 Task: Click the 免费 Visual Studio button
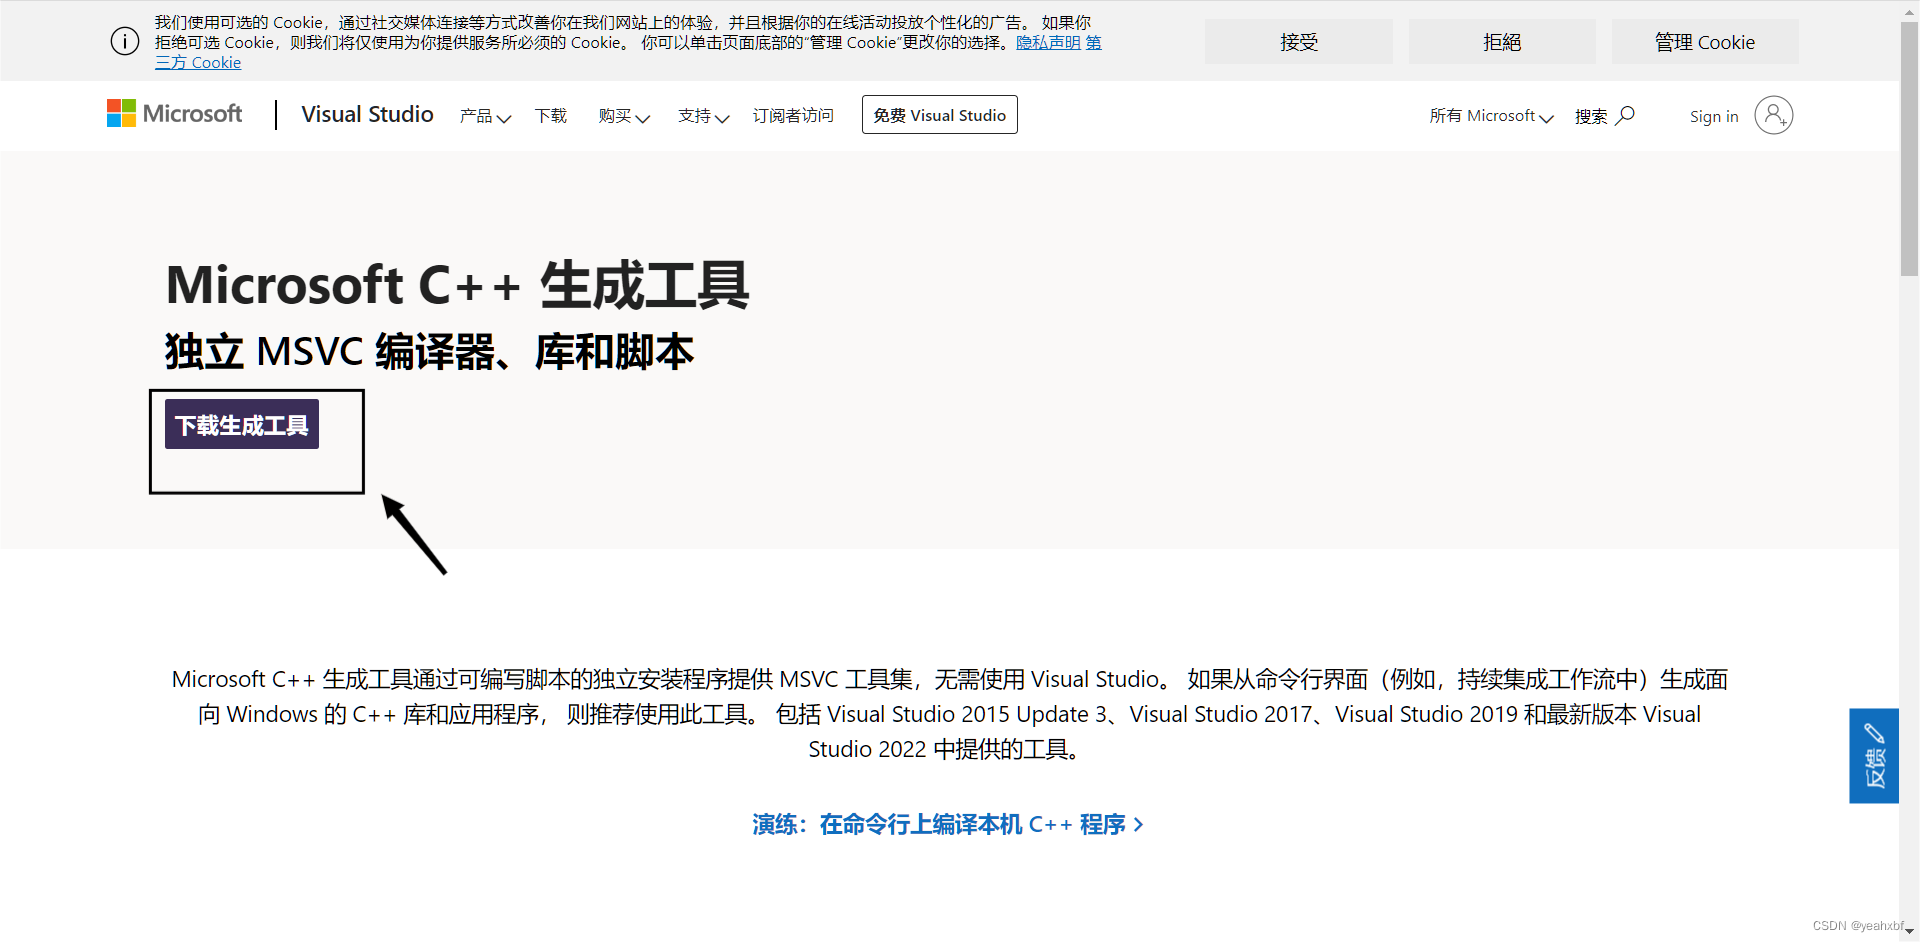(x=940, y=115)
